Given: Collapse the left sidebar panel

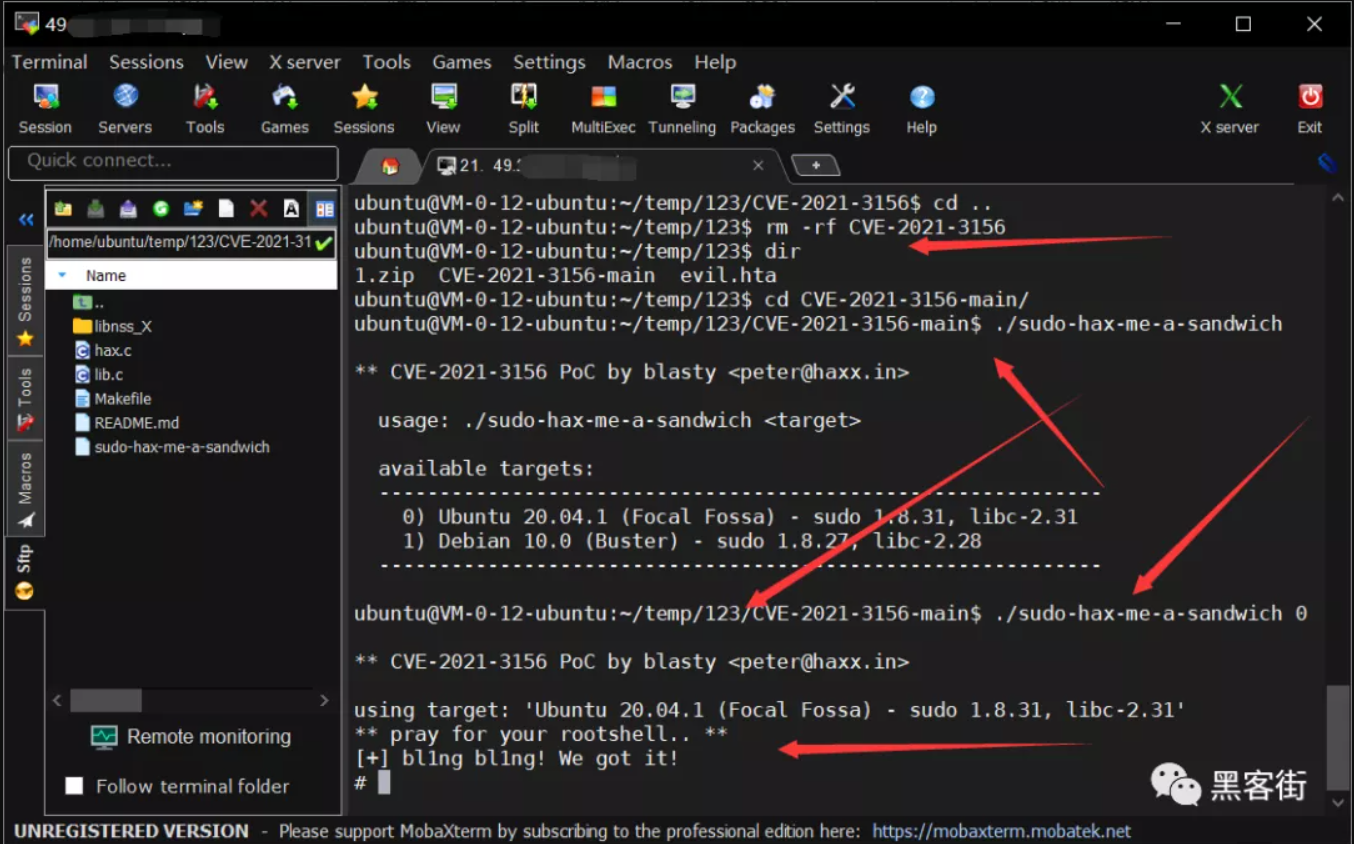Looking at the screenshot, I should pos(26,220).
